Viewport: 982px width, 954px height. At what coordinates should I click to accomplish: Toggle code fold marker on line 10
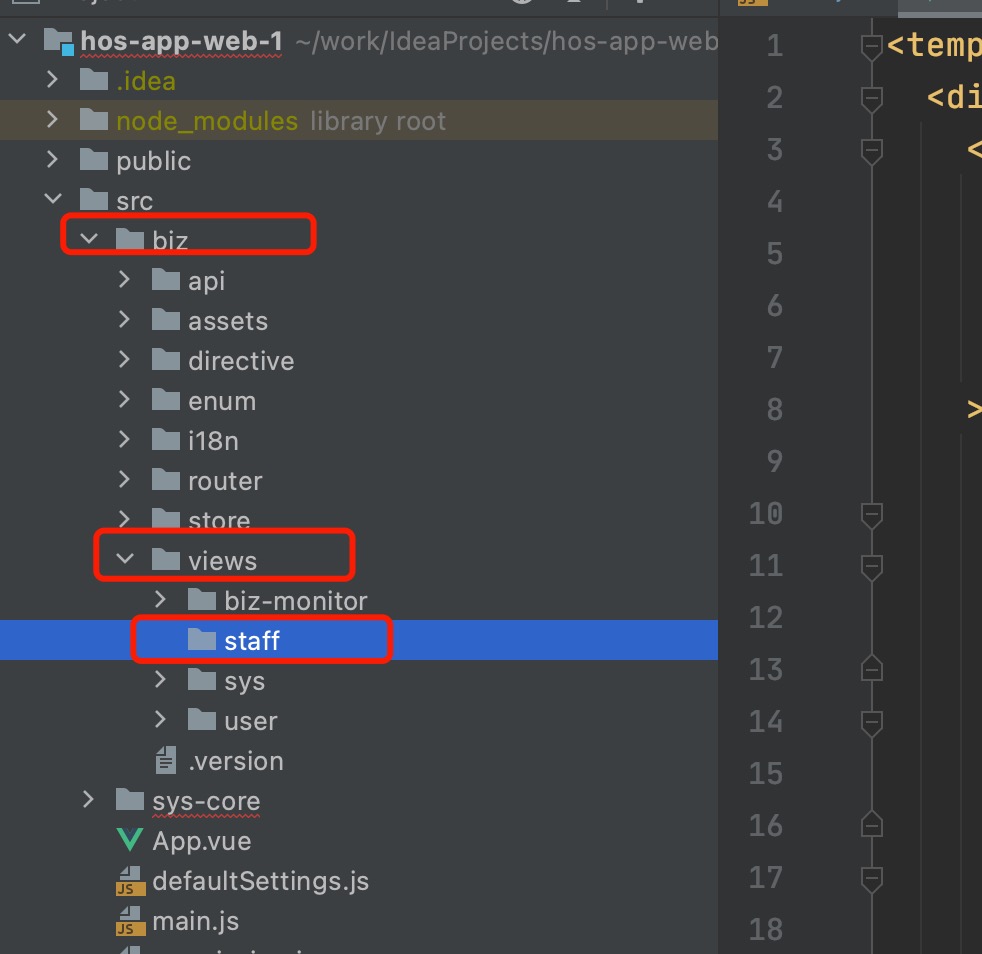click(x=872, y=514)
